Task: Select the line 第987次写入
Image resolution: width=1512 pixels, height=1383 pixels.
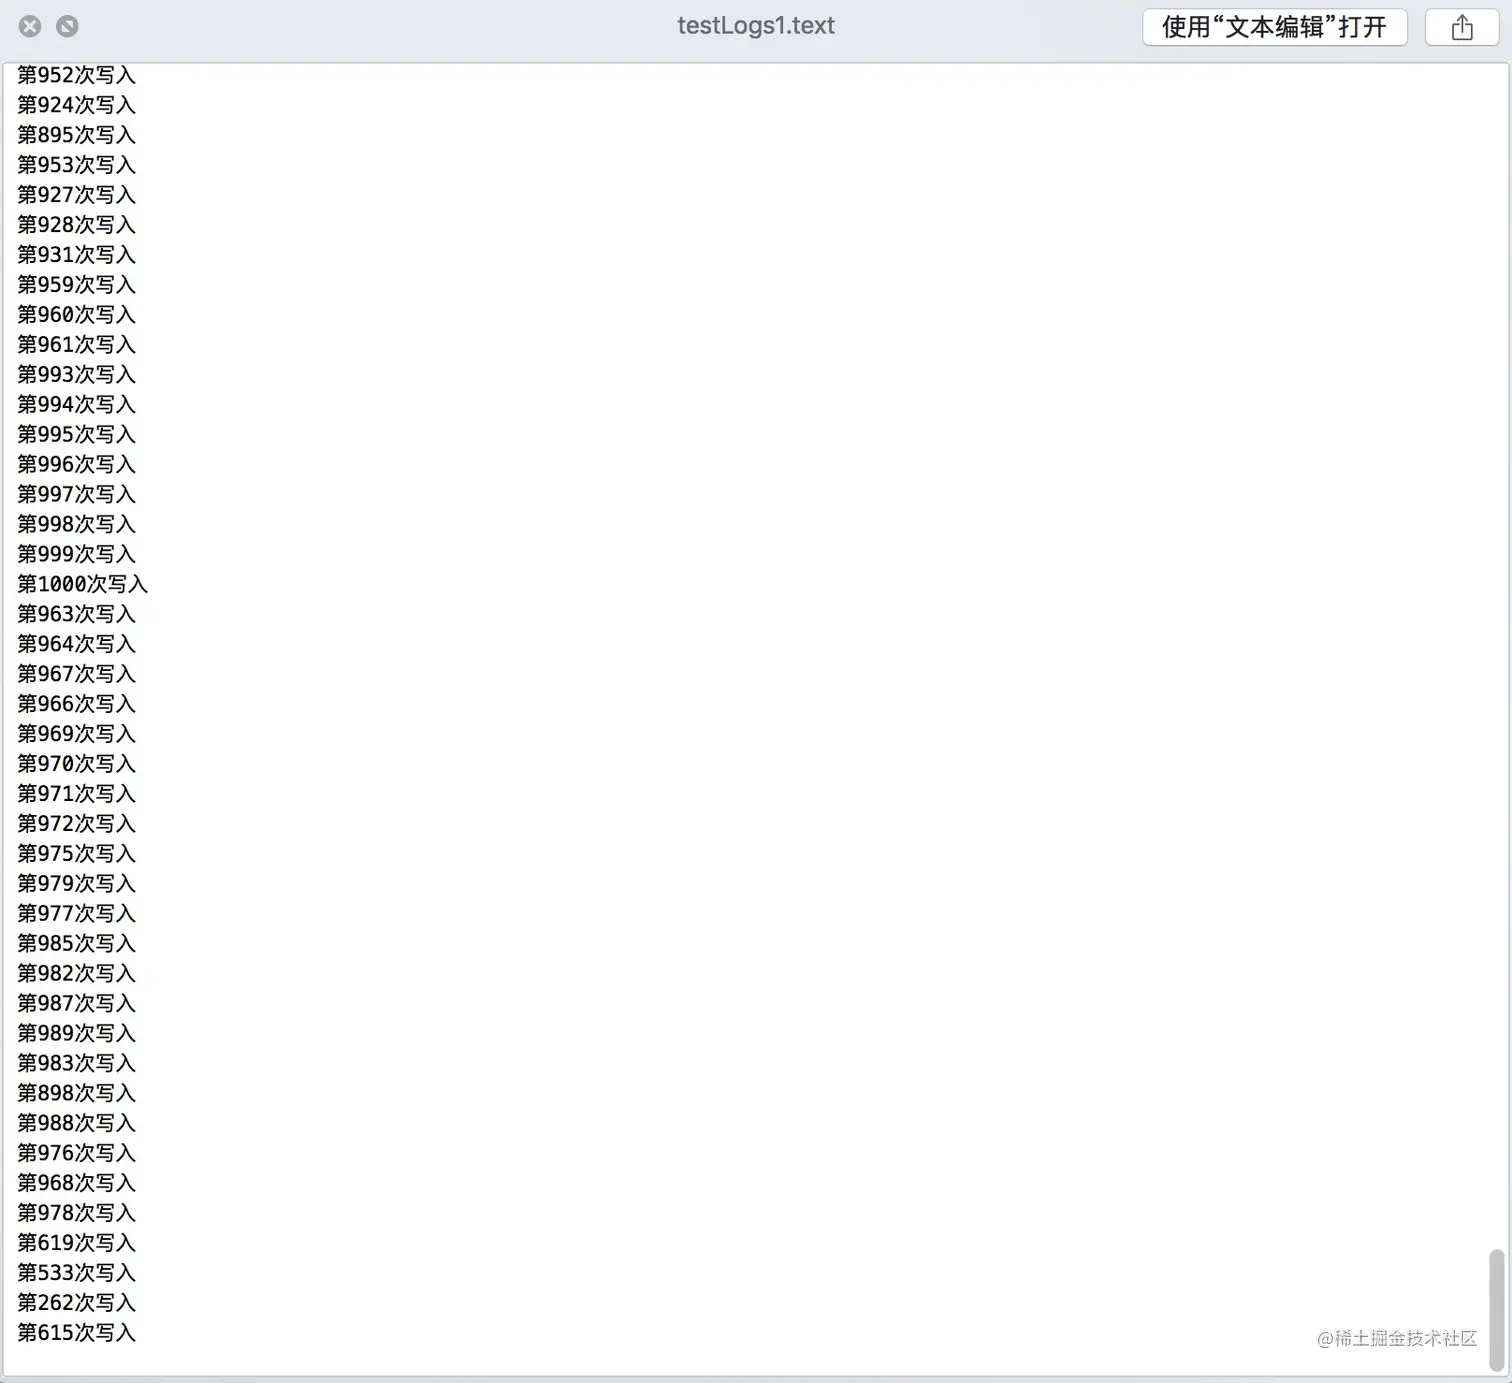Action: coord(76,1004)
